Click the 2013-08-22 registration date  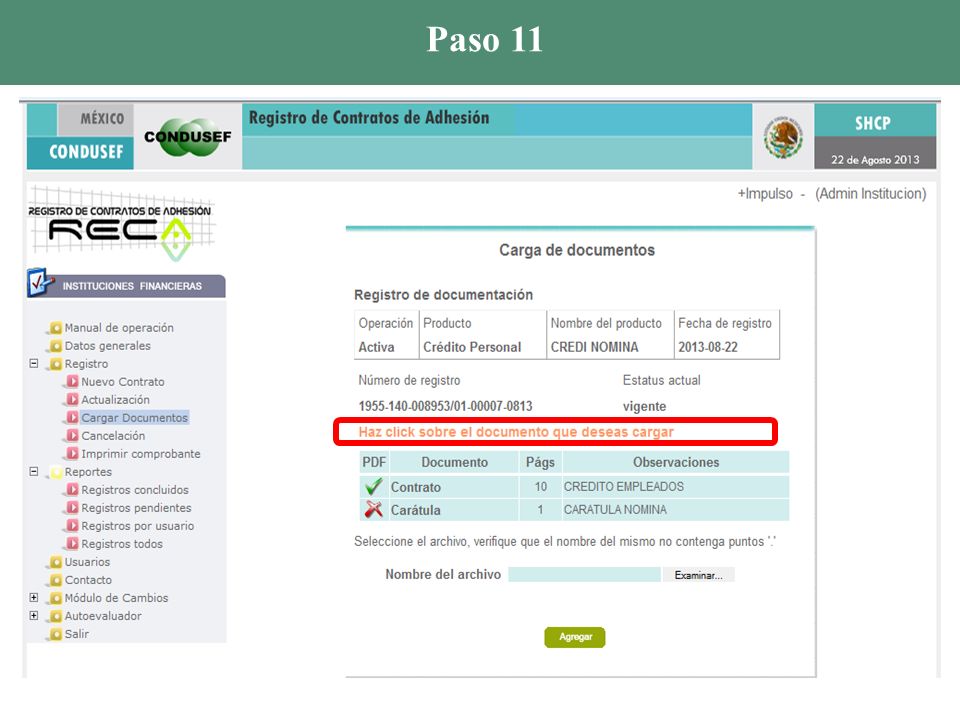tap(708, 347)
